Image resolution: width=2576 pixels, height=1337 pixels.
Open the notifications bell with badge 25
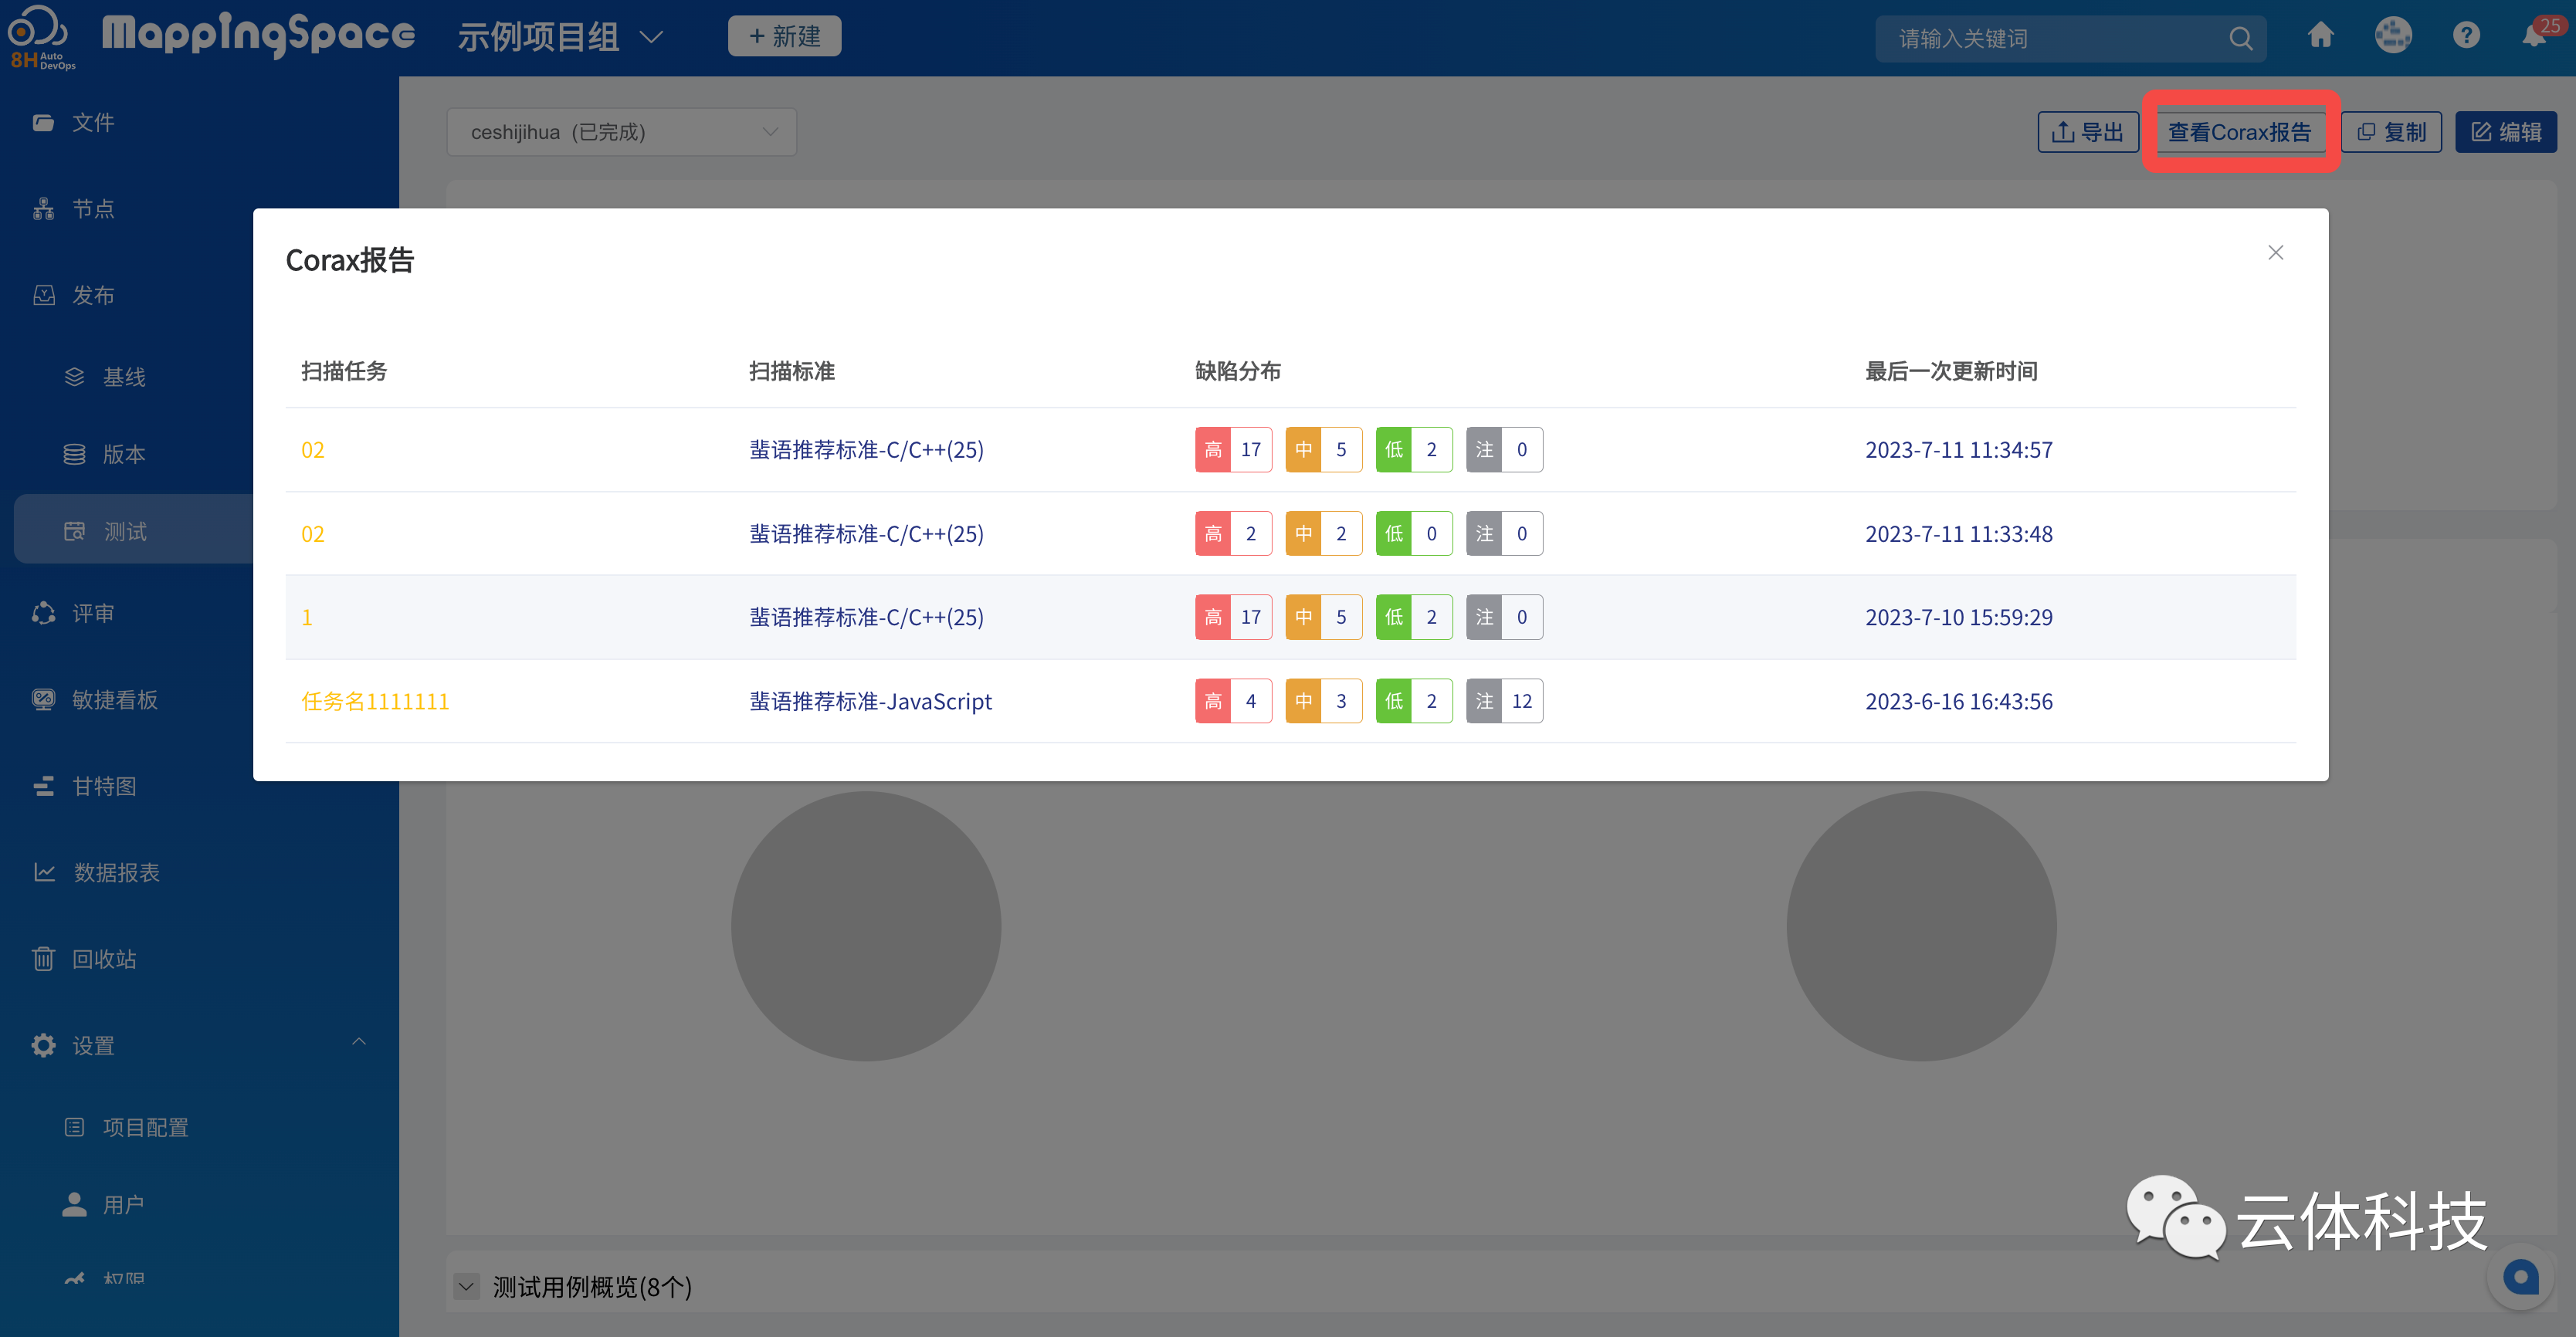tap(2536, 36)
